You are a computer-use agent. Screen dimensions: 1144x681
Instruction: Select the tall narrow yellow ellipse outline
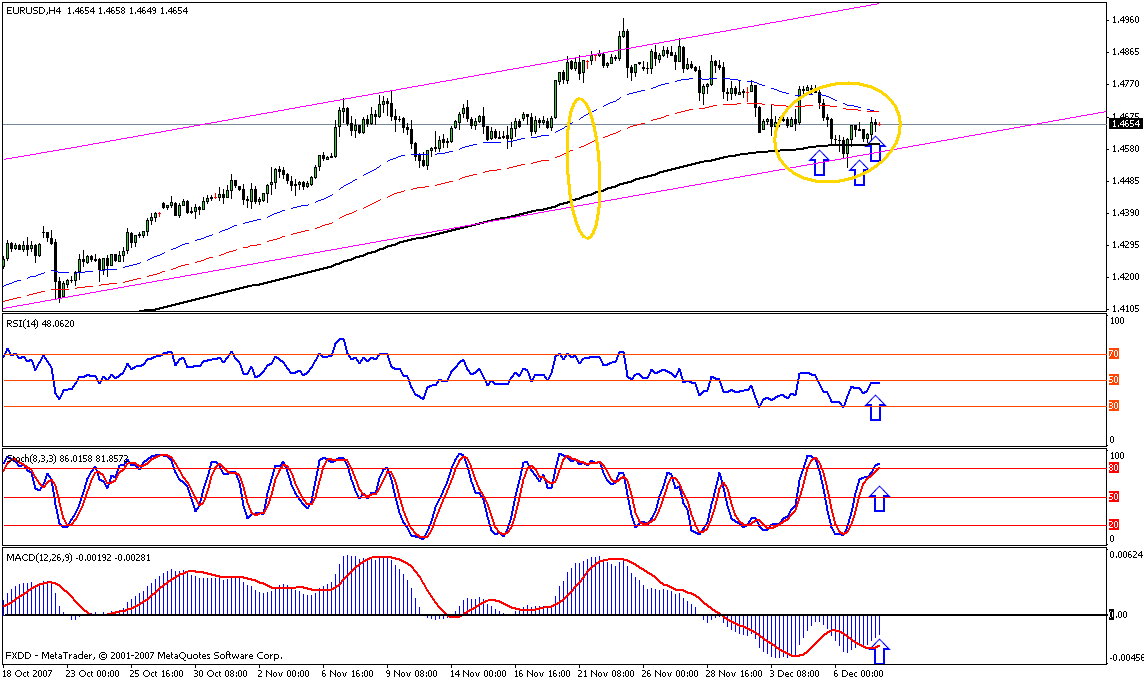pos(584,168)
